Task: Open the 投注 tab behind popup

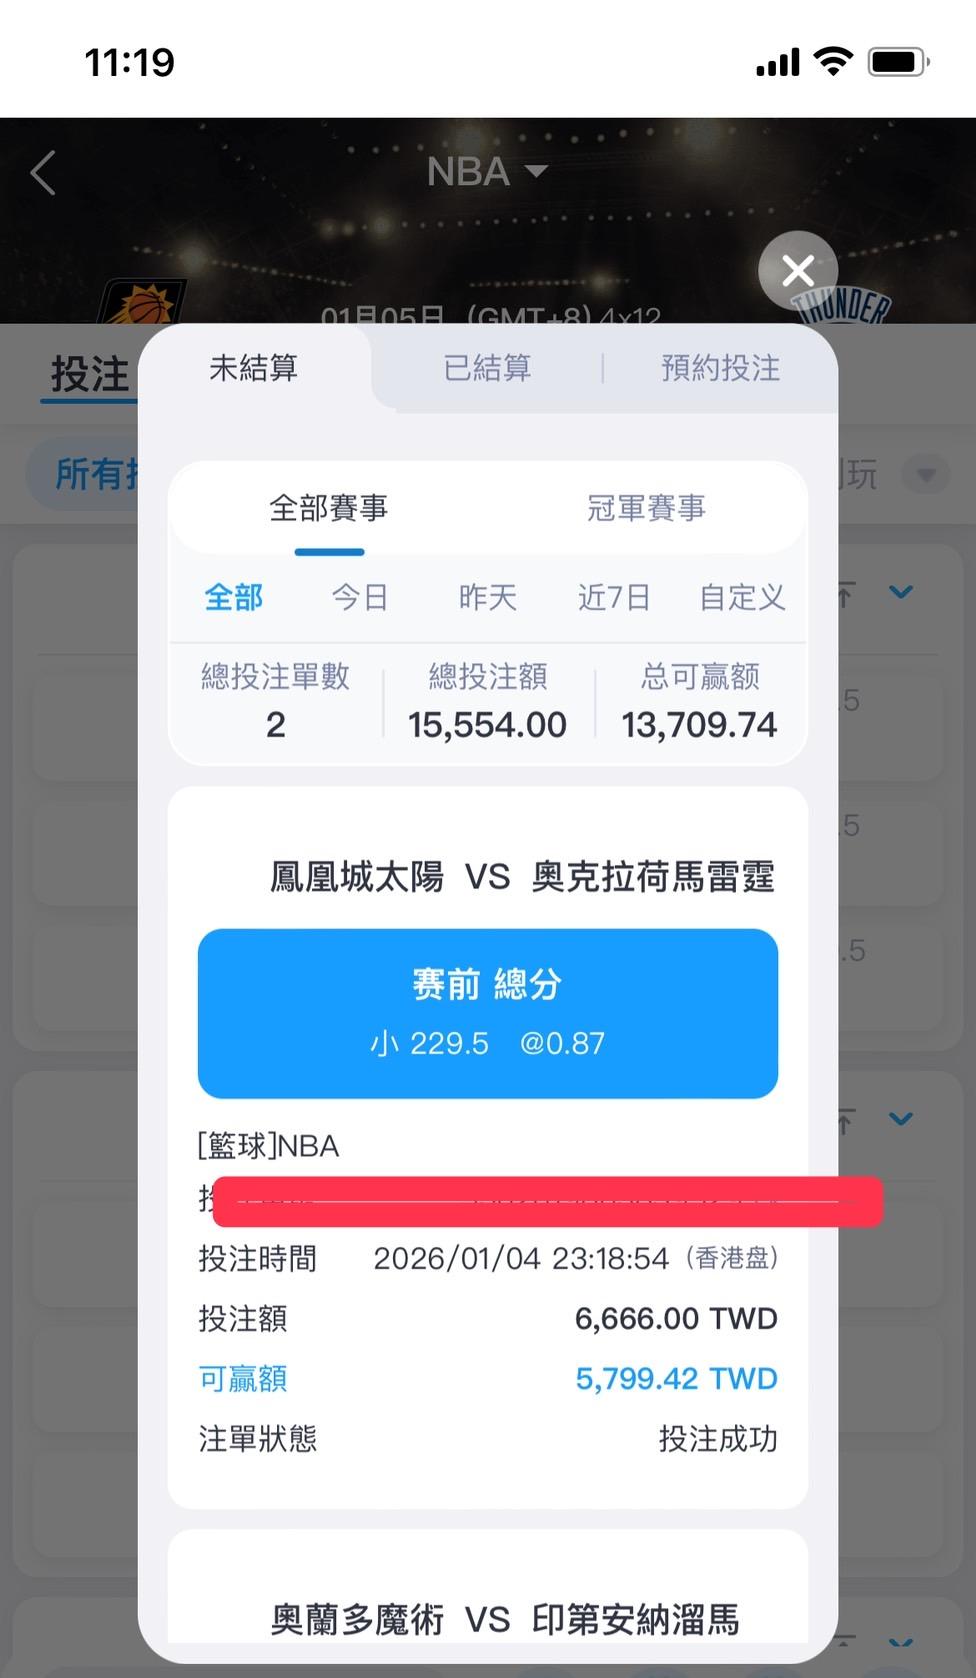Action: point(90,374)
